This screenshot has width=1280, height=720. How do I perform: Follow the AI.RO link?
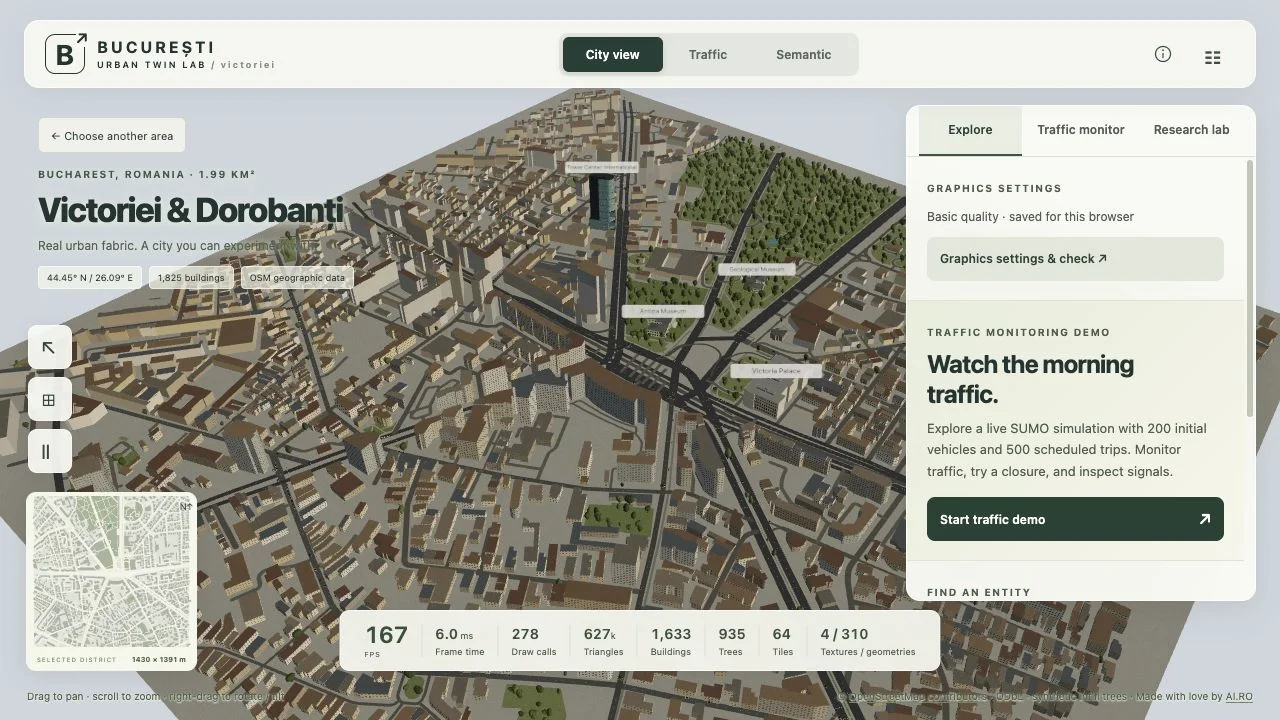click(x=1239, y=697)
